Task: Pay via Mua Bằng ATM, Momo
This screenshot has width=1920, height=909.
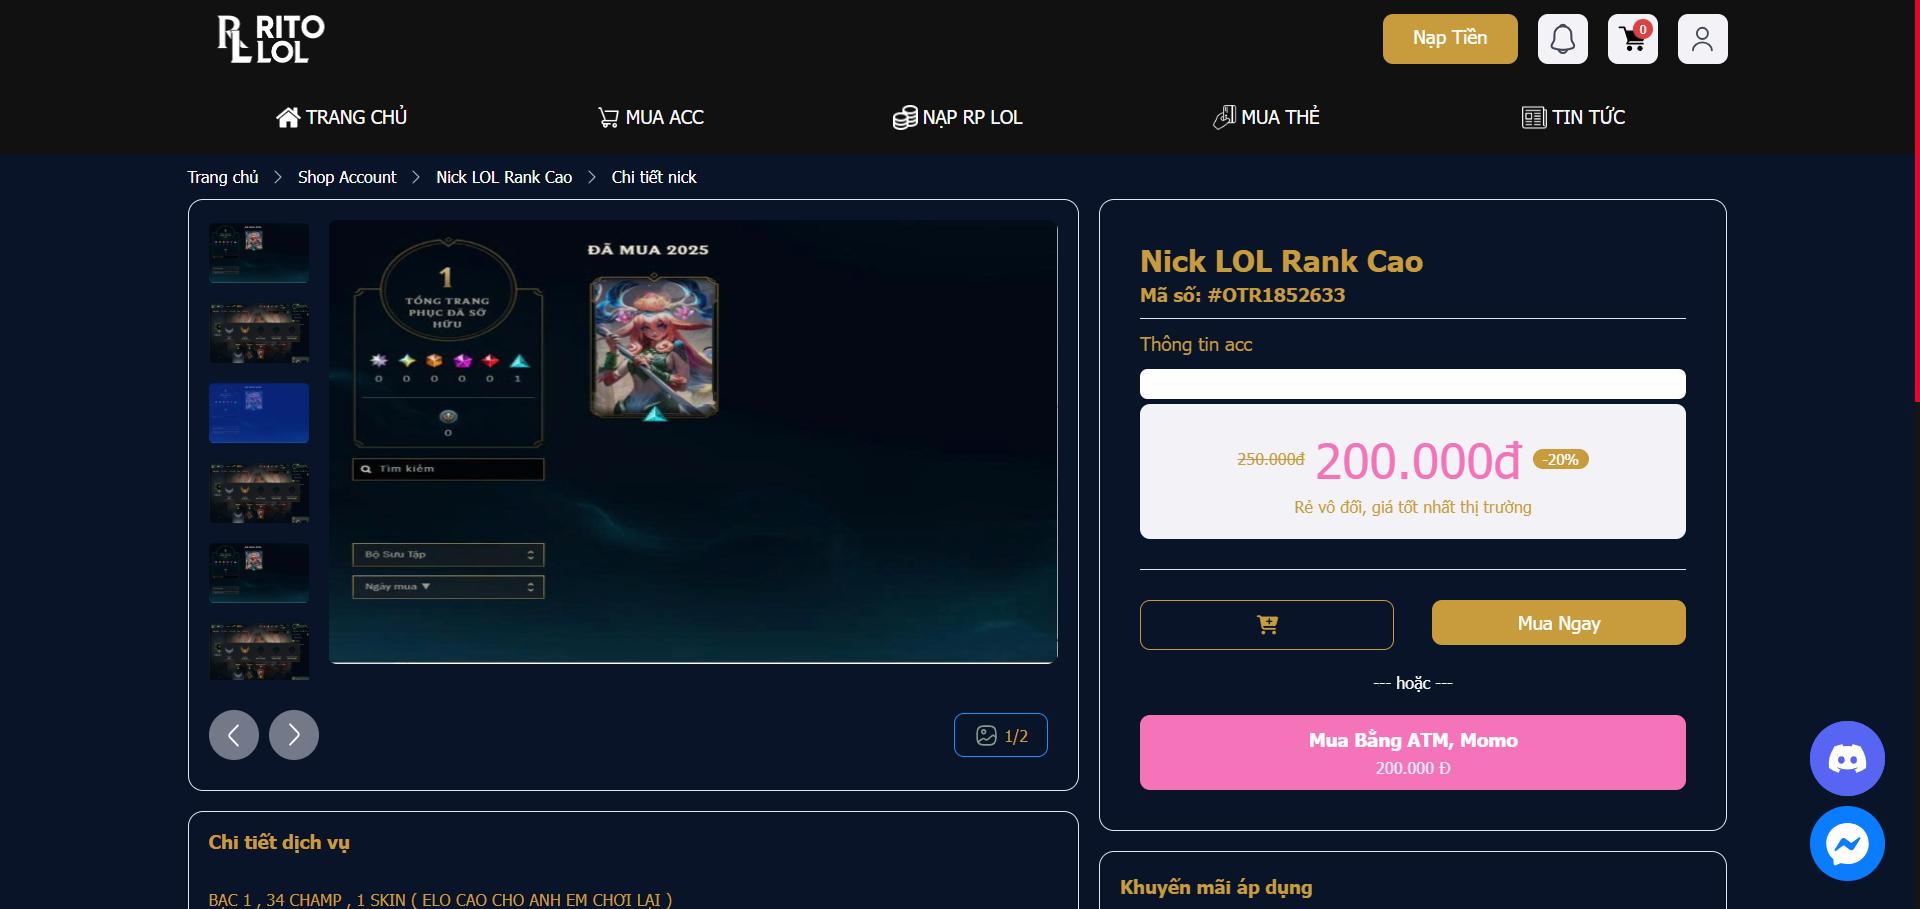Action: click(1412, 752)
